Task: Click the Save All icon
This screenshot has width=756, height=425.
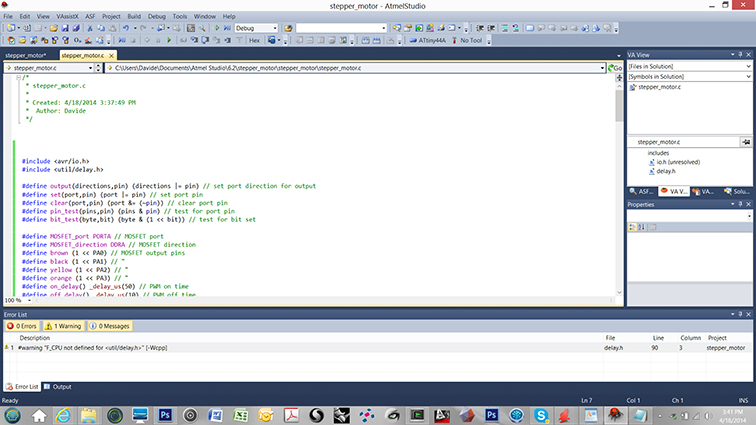Action: click(x=76, y=28)
